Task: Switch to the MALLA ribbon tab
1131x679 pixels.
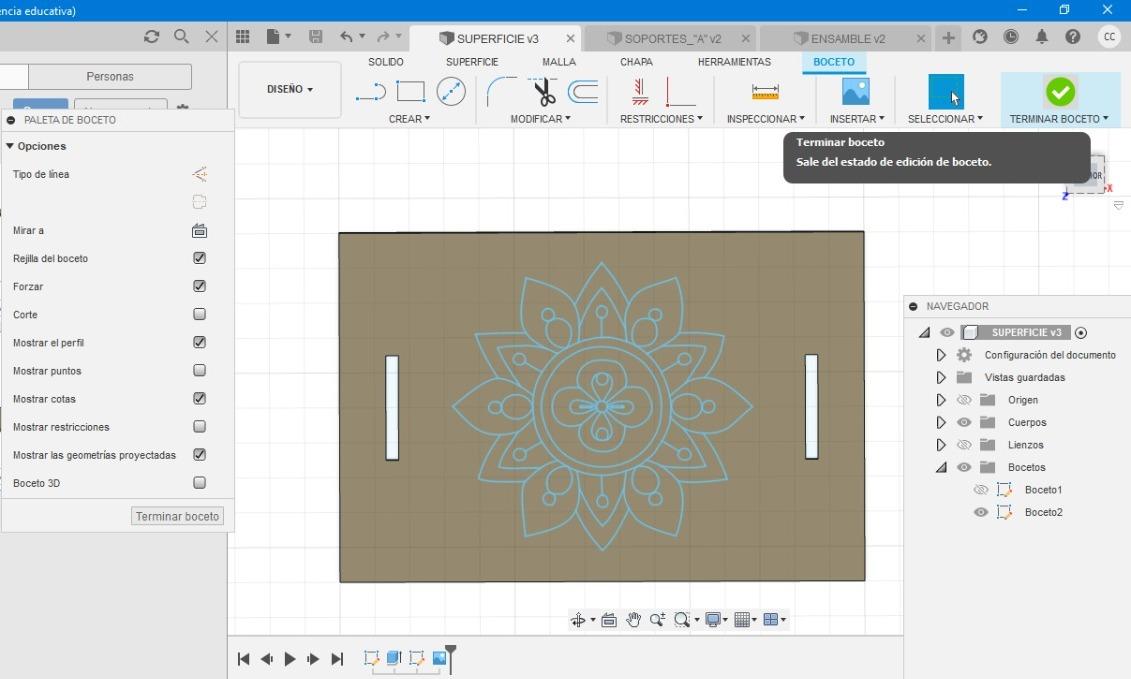Action: pyautogui.click(x=559, y=62)
